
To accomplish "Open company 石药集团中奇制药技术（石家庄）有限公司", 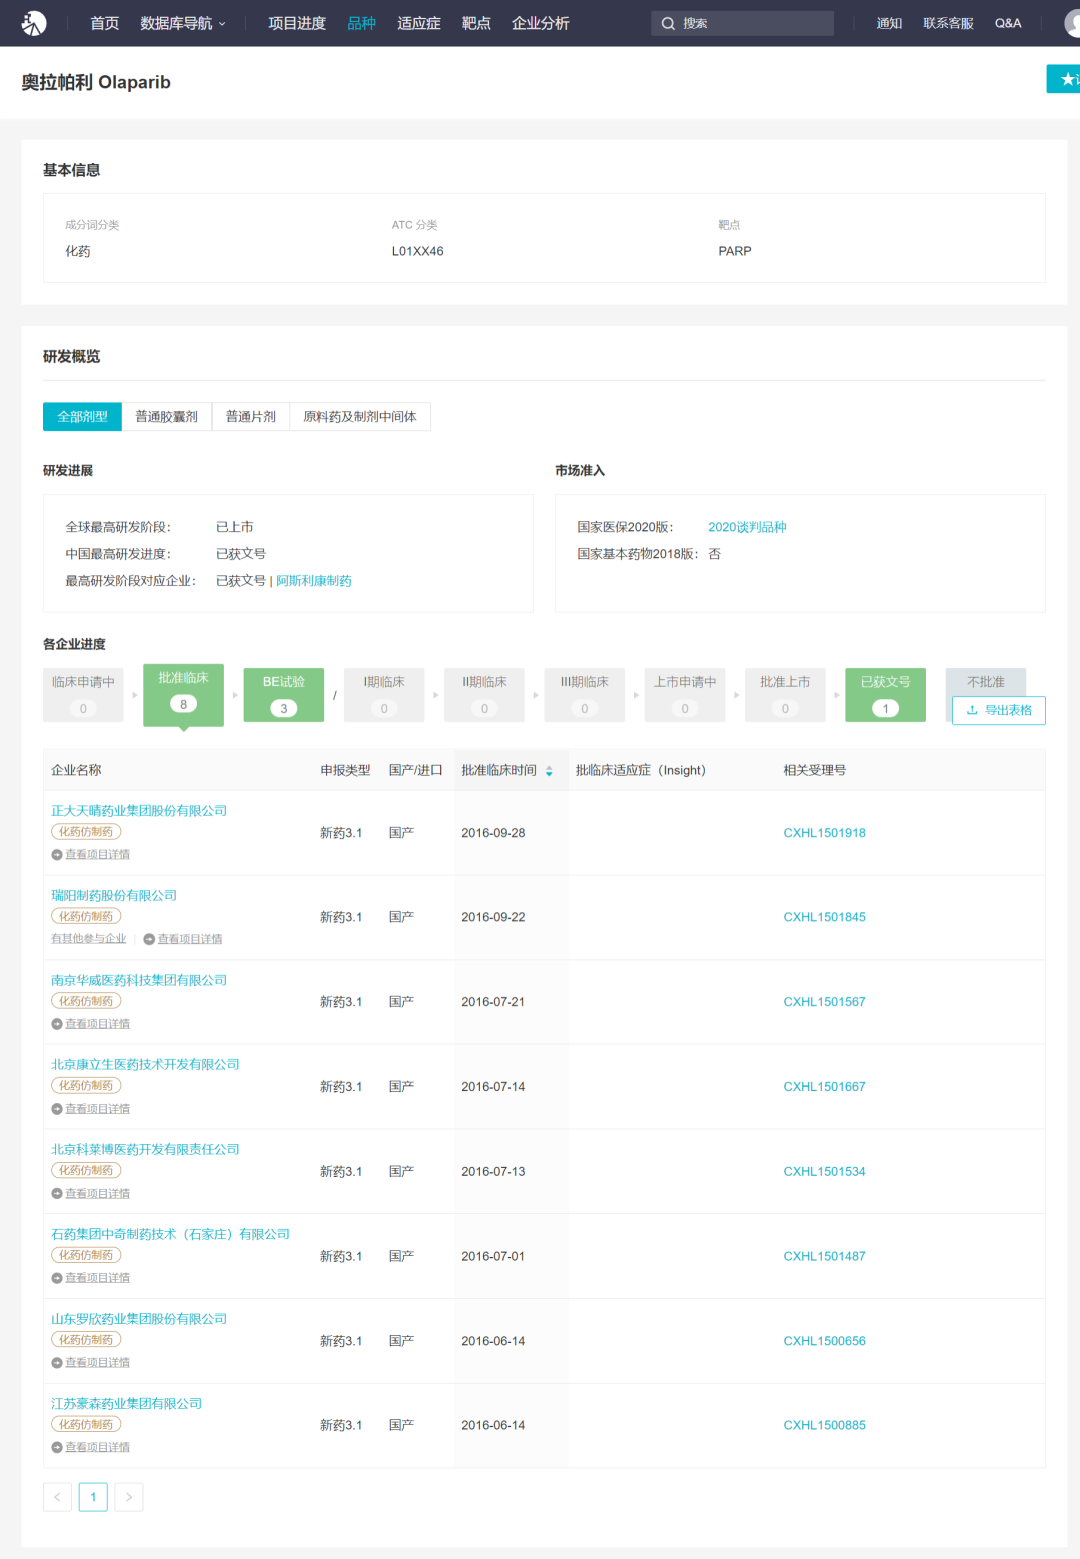I will point(170,1235).
